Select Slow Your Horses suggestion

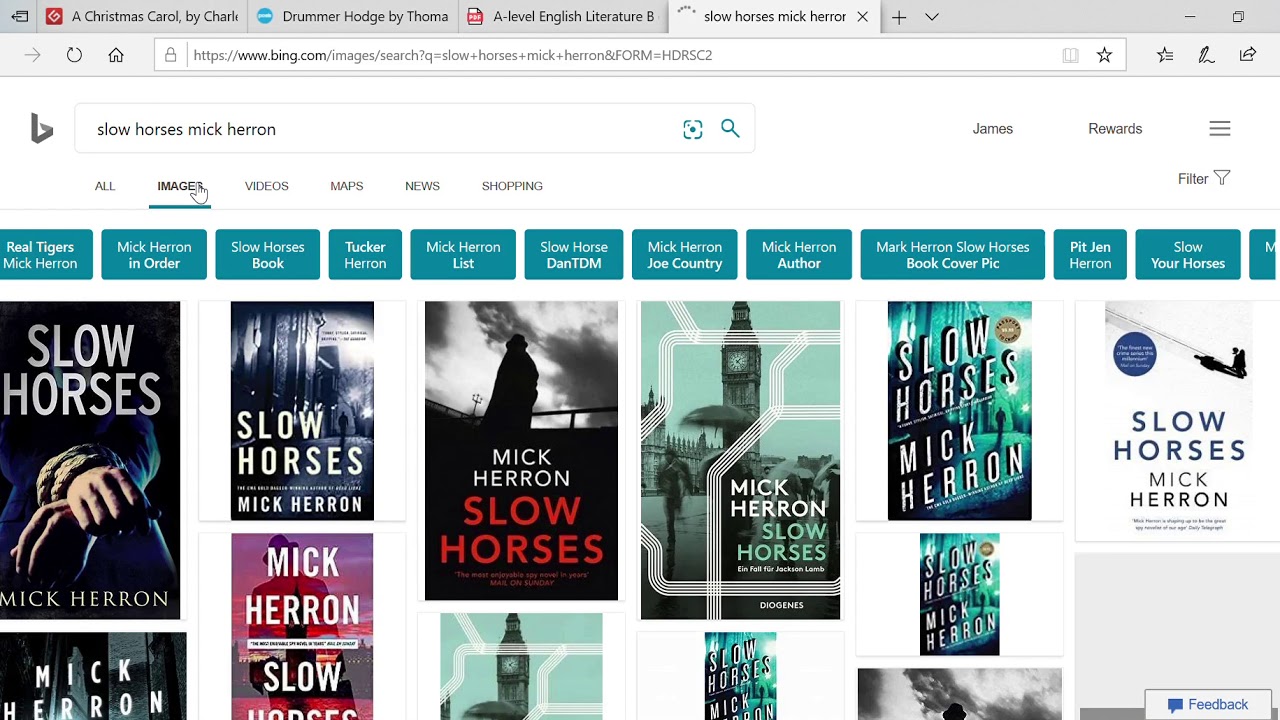point(1188,255)
